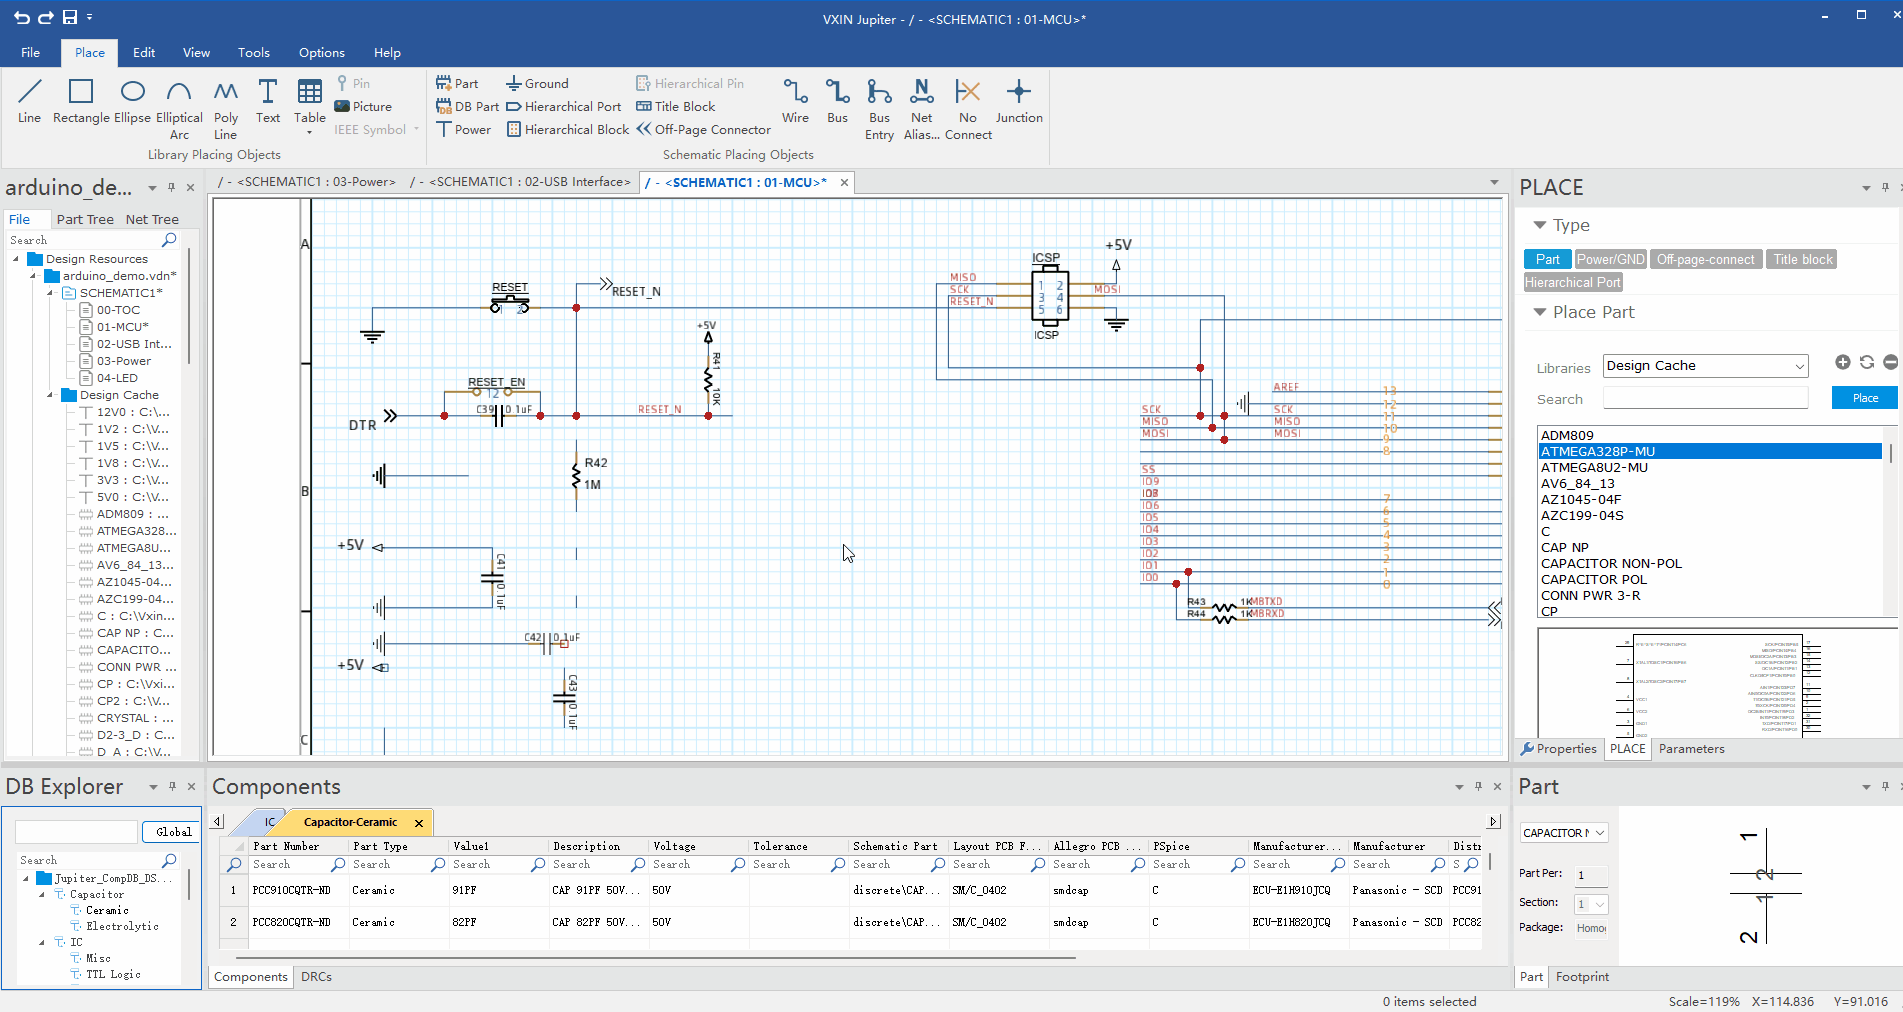Toggle the Title block type filter
This screenshot has width=1903, height=1012.
(1802, 259)
